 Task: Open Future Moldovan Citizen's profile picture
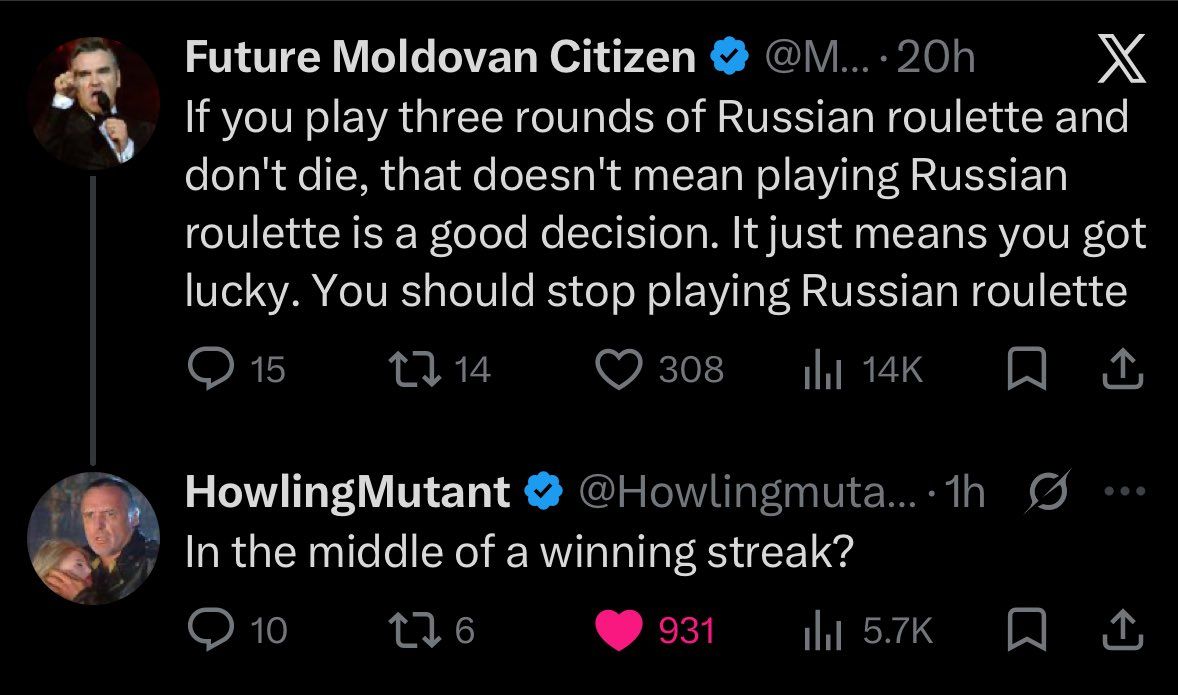(92, 103)
